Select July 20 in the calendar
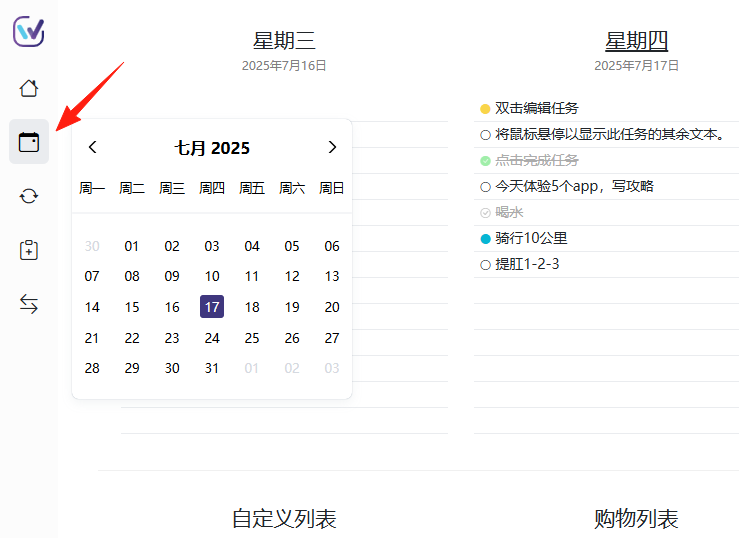This screenshot has height=538, width=739. tap(332, 307)
